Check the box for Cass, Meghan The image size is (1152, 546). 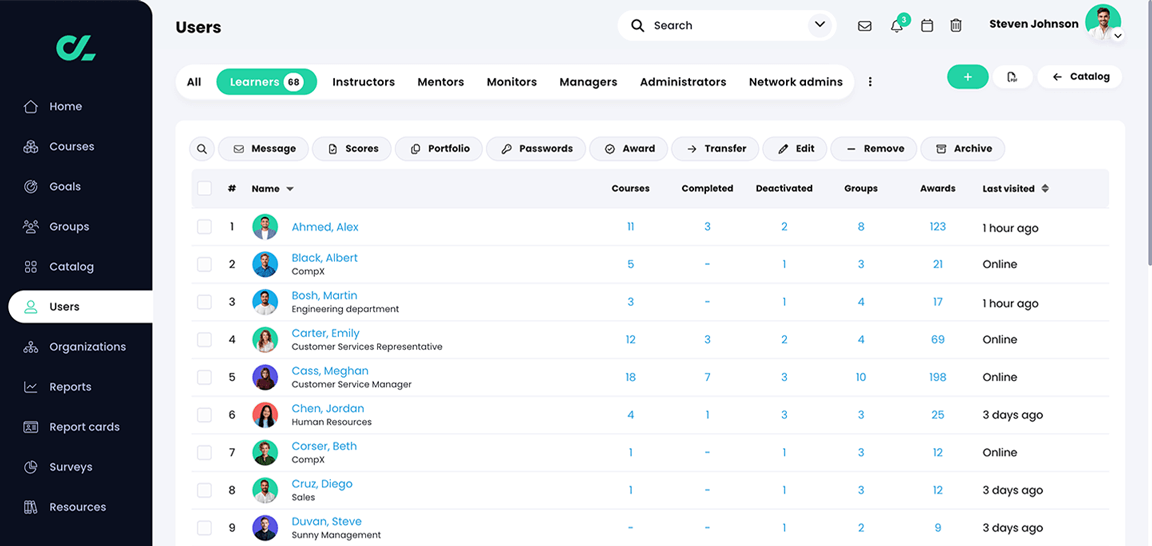click(x=204, y=378)
